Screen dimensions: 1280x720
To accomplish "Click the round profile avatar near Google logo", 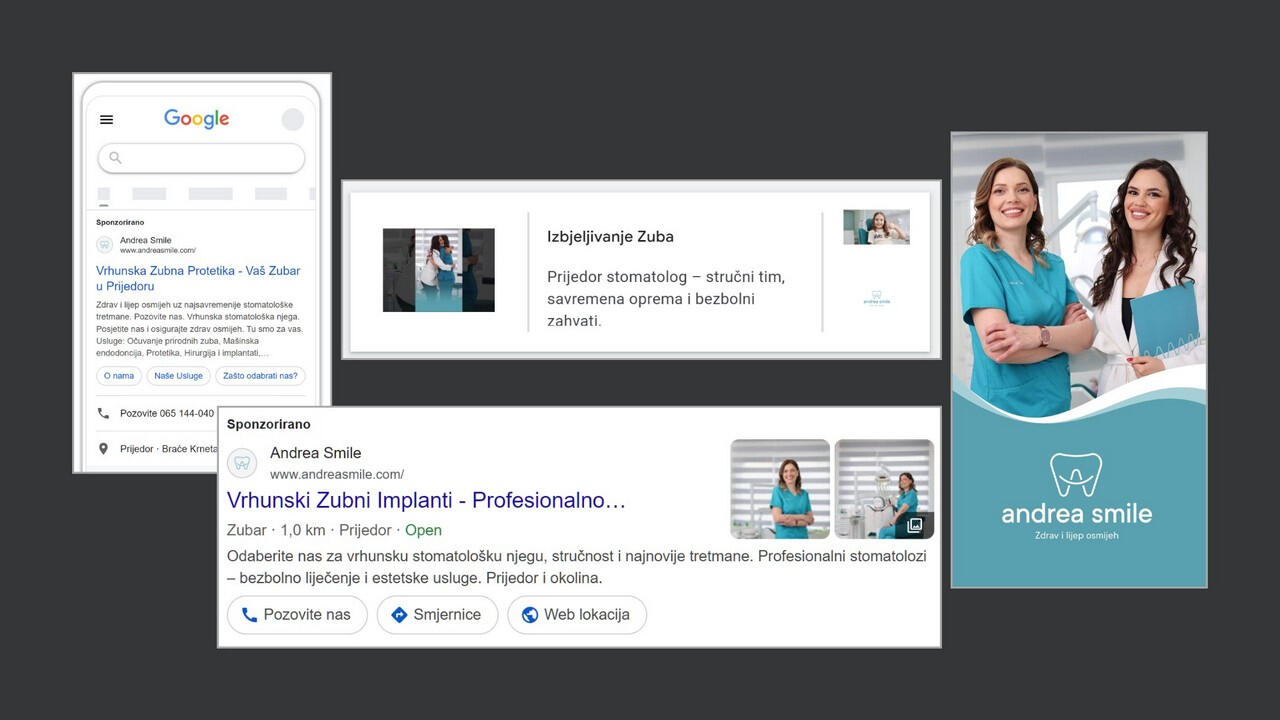I will coord(292,120).
